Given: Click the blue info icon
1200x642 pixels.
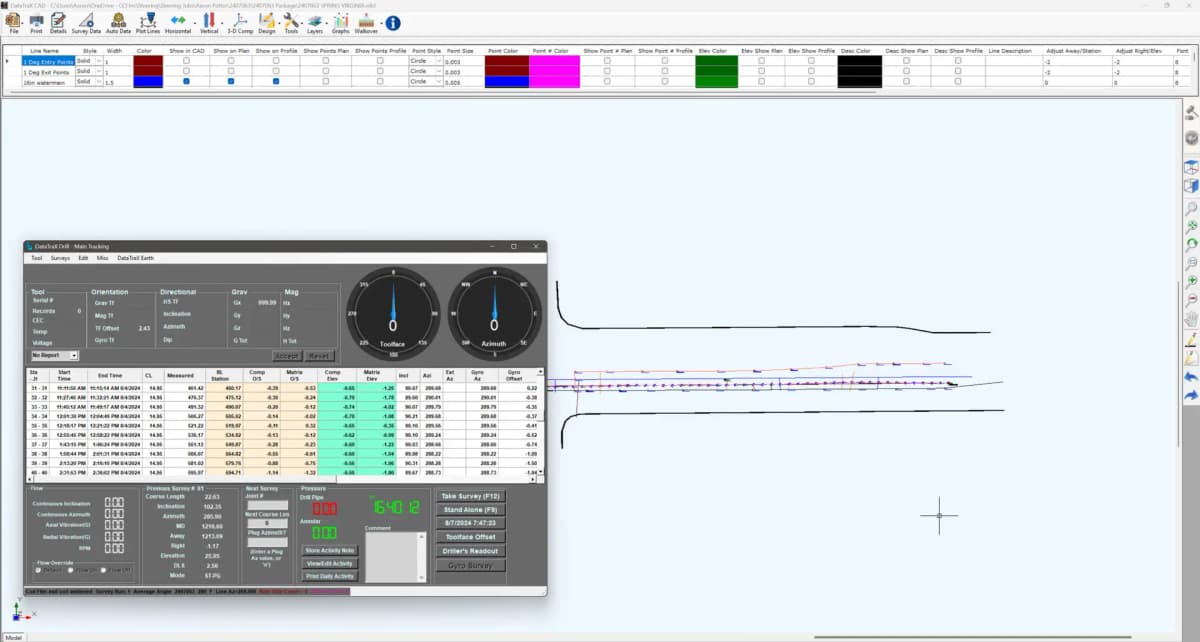Looking at the screenshot, I should (x=393, y=22).
